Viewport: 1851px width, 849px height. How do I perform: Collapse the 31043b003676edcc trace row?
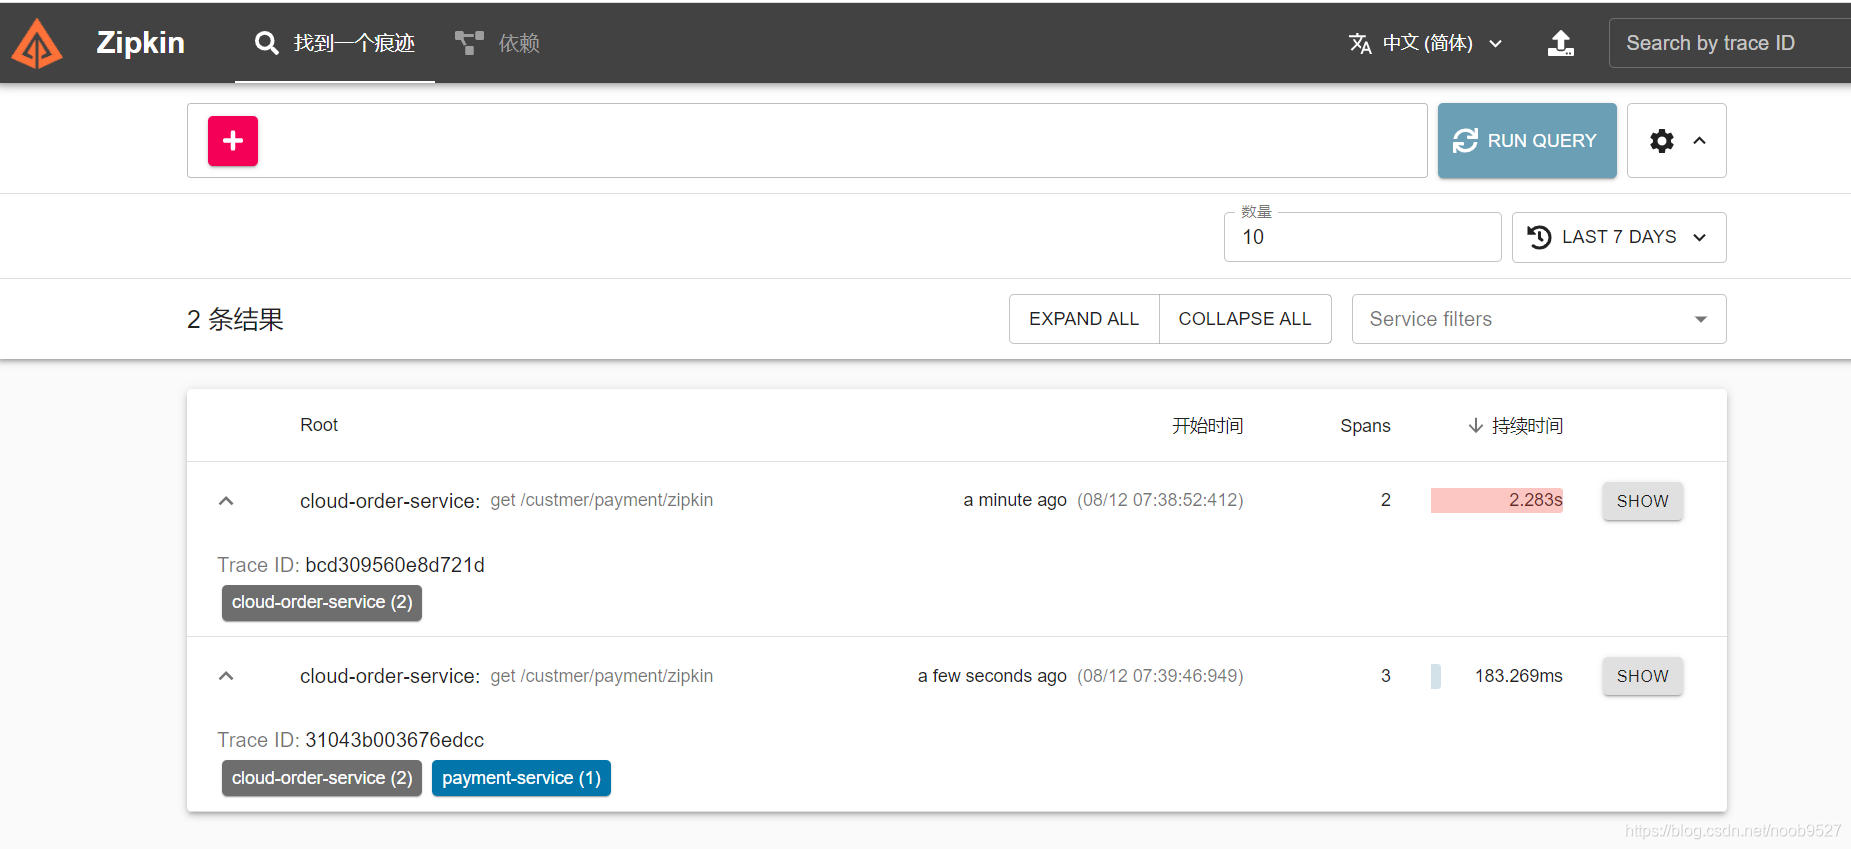click(x=226, y=676)
